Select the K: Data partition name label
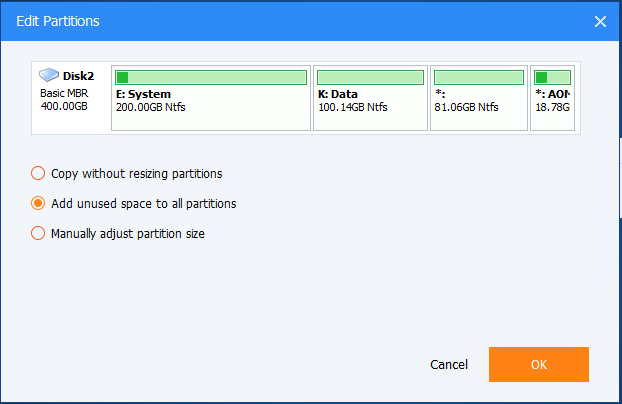Viewport: 622px width, 404px height. pos(338,94)
